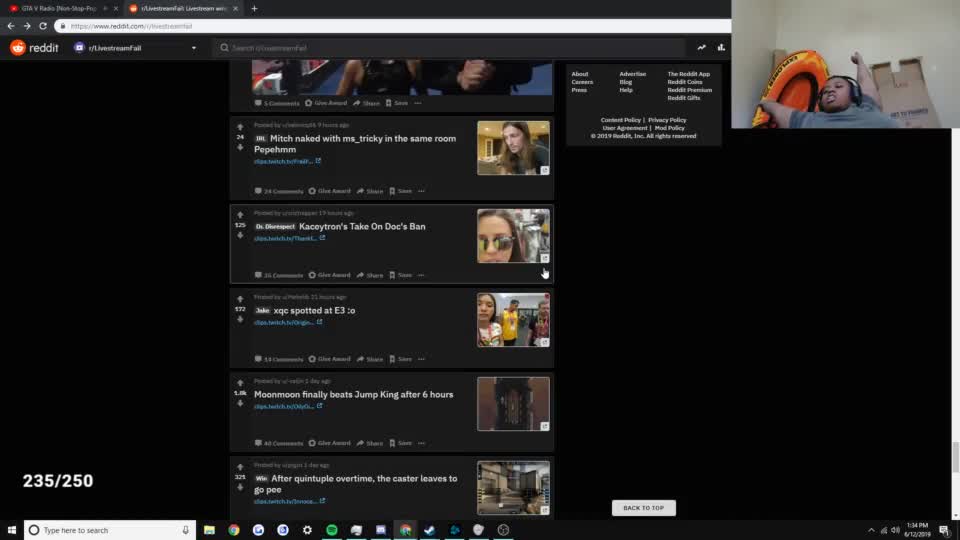Open comments on the xqc spotted post
This screenshot has height=540, width=960.
(x=279, y=359)
